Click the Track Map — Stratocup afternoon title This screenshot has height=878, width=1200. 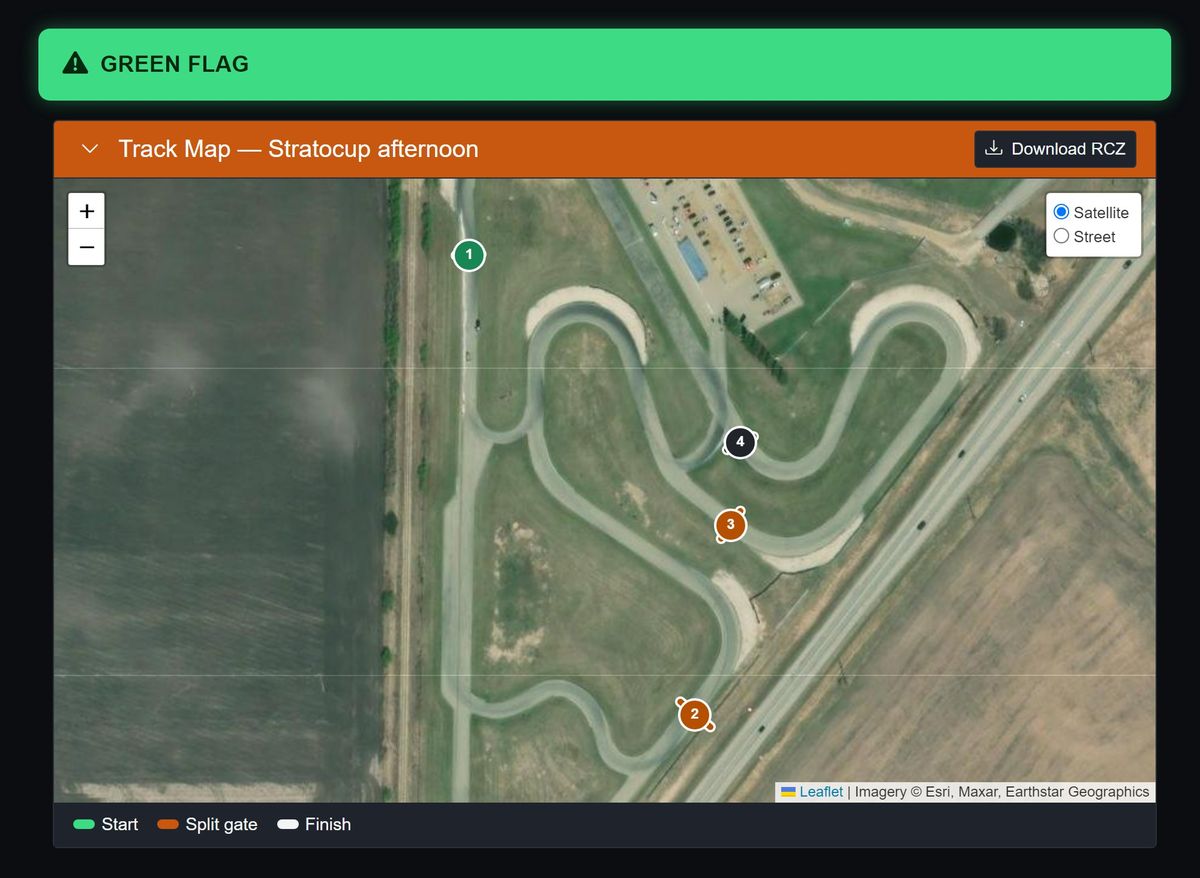point(298,149)
